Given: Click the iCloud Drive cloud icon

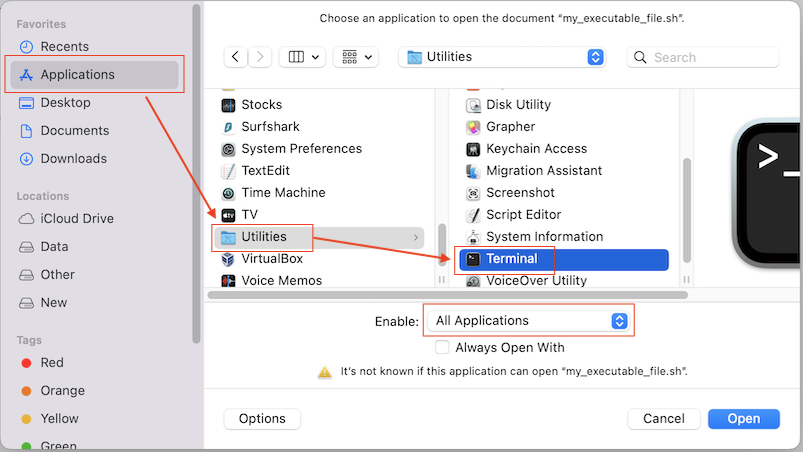Looking at the screenshot, I should [x=26, y=219].
